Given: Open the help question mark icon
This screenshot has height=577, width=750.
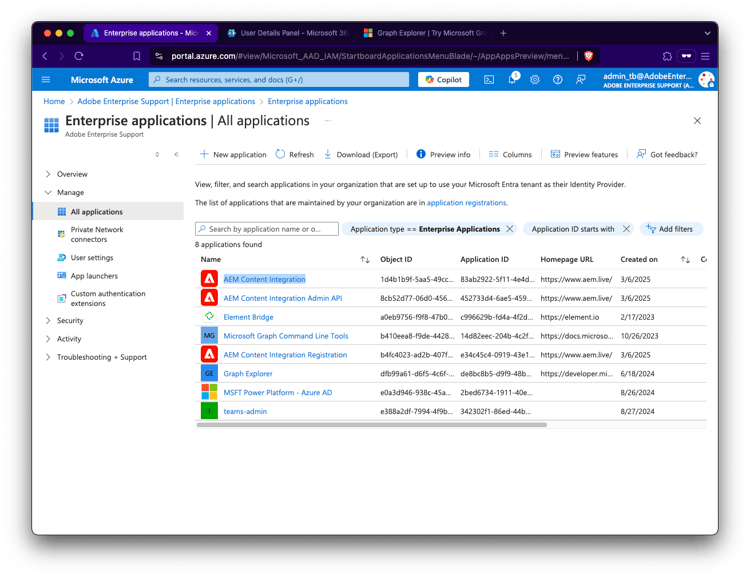Looking at the screenshot, I should tap(558, 79).
